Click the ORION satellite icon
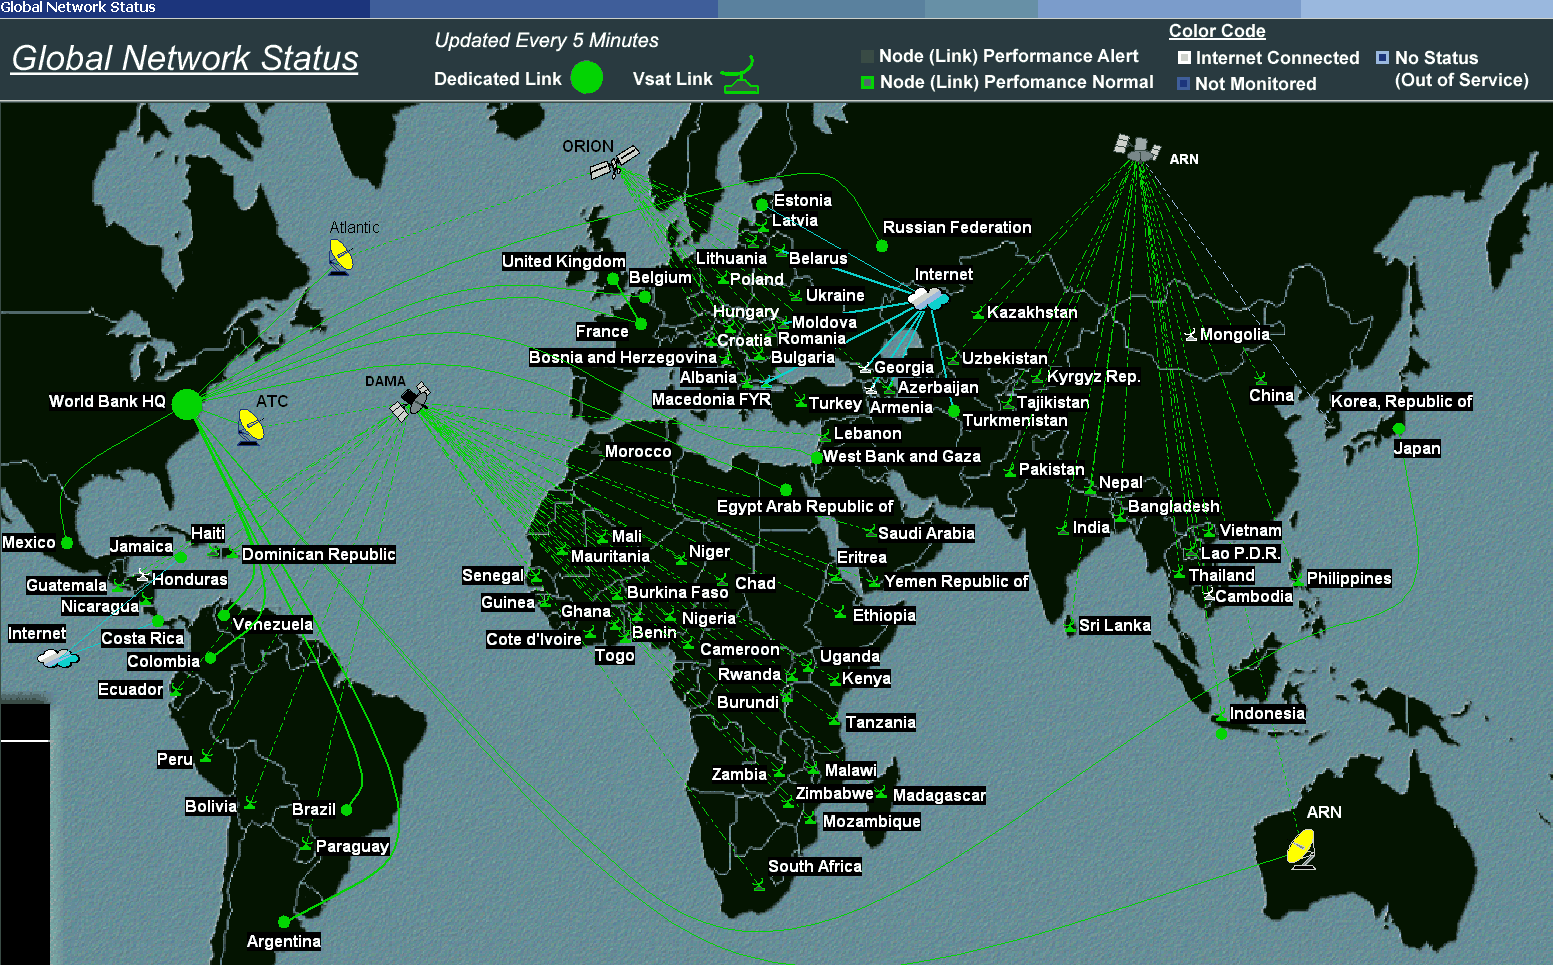This screenshot has width=1553, height=965. point(614,163)
